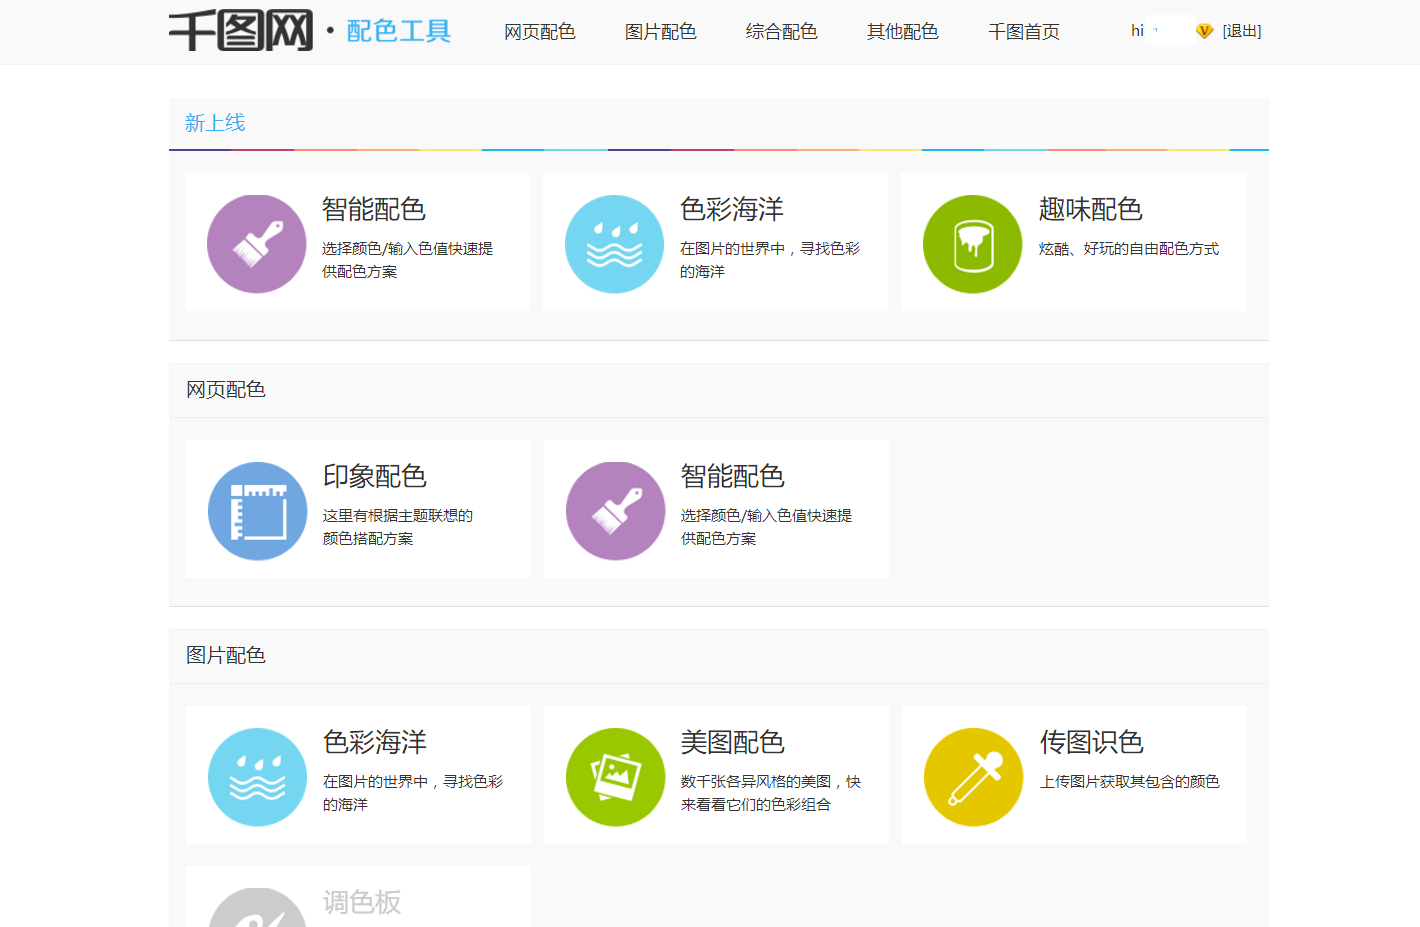Open the 色彩海洋 title under 新上线
The width and height of the screenshot is (1420, 927).
[732, 209]
